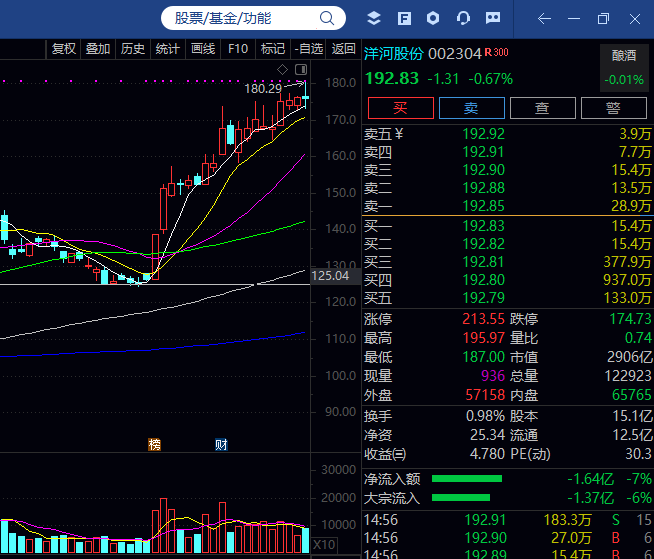654x559 pixels.
Task: Click the 换手 value 0.98%
Action: [x=485, y=416]
